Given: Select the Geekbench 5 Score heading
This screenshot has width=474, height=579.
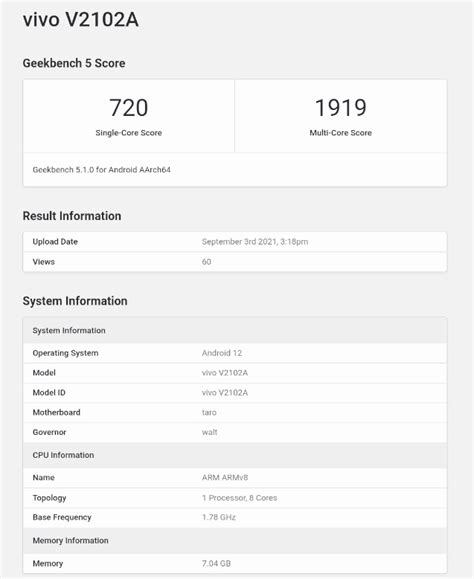Looking at the screenshot, I should point(74,63).
